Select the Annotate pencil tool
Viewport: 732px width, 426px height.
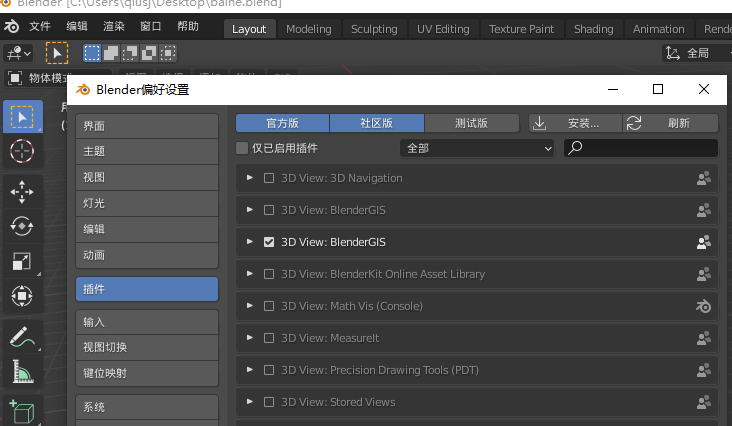tap(22, 337)
